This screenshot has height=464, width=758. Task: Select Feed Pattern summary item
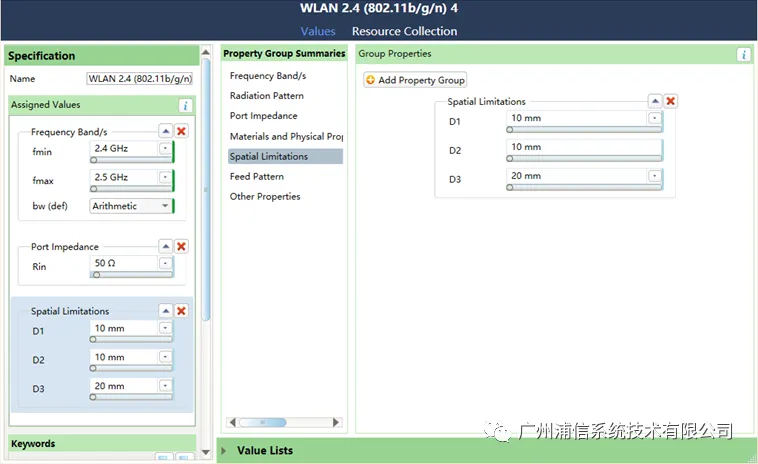tap(285, 176)
